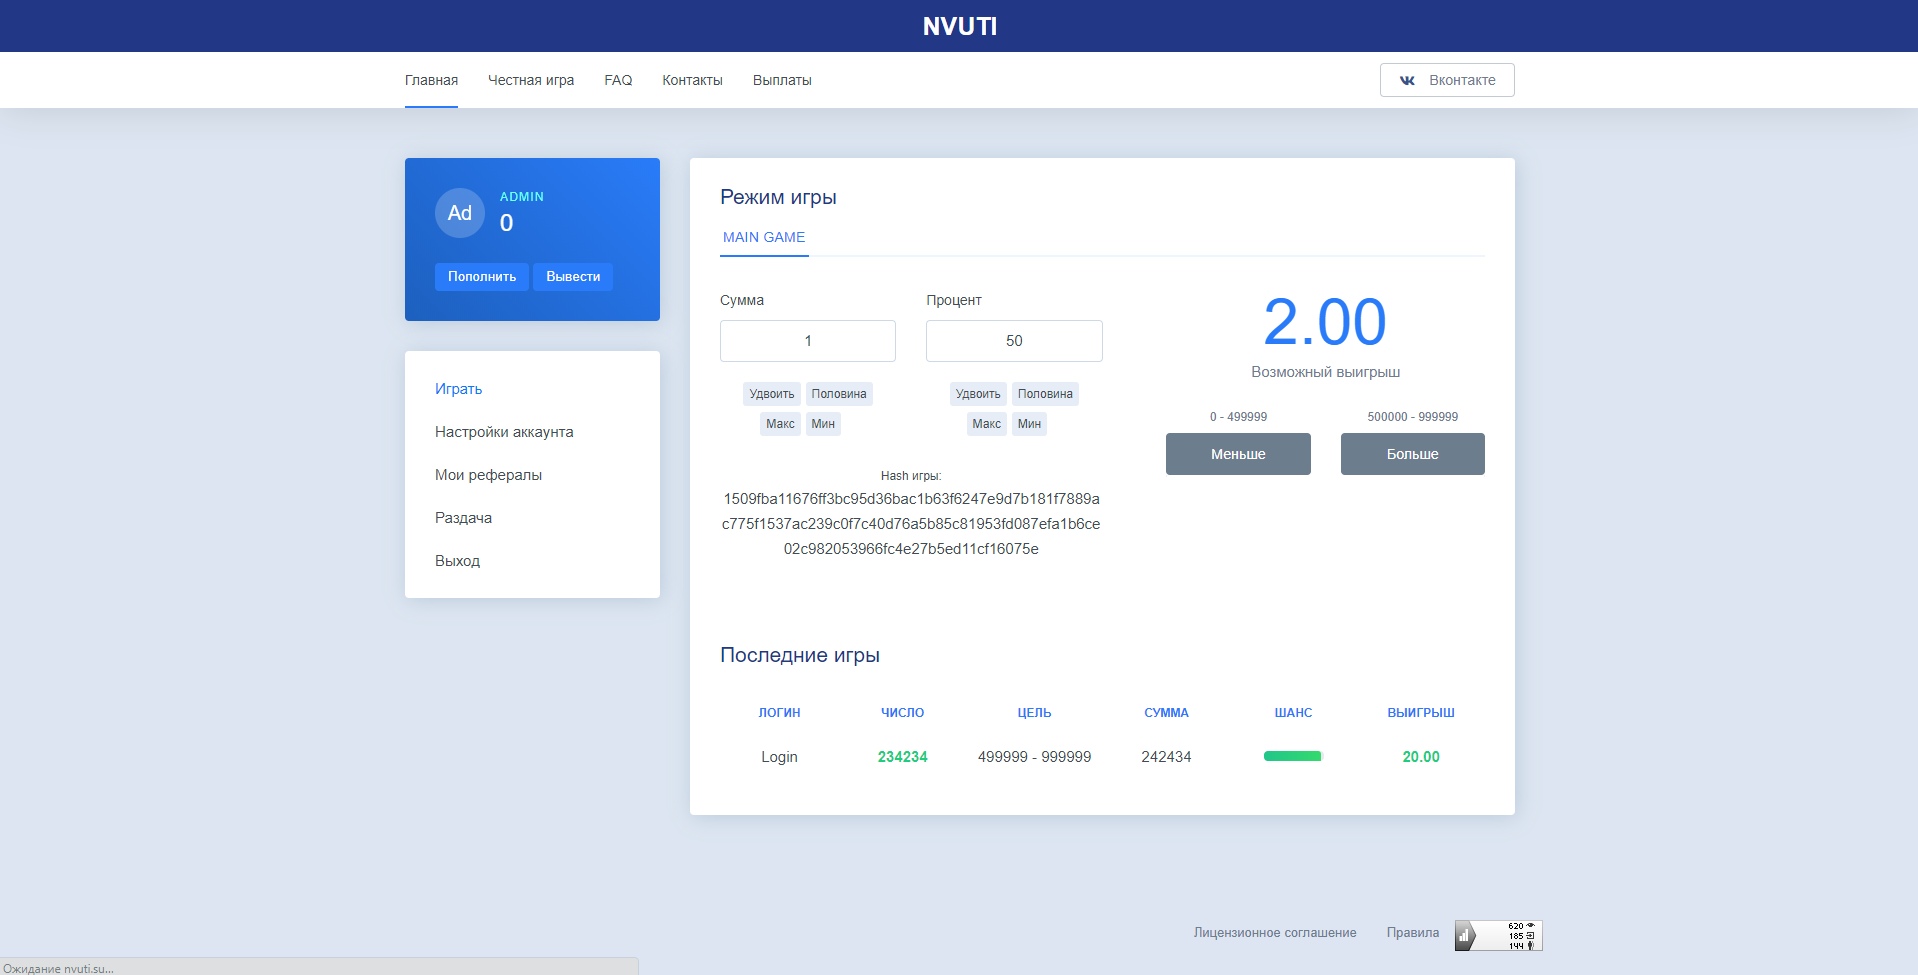Open the Главная navigation tab
The height and width of the screenshot is (975, 1918).
431,80
